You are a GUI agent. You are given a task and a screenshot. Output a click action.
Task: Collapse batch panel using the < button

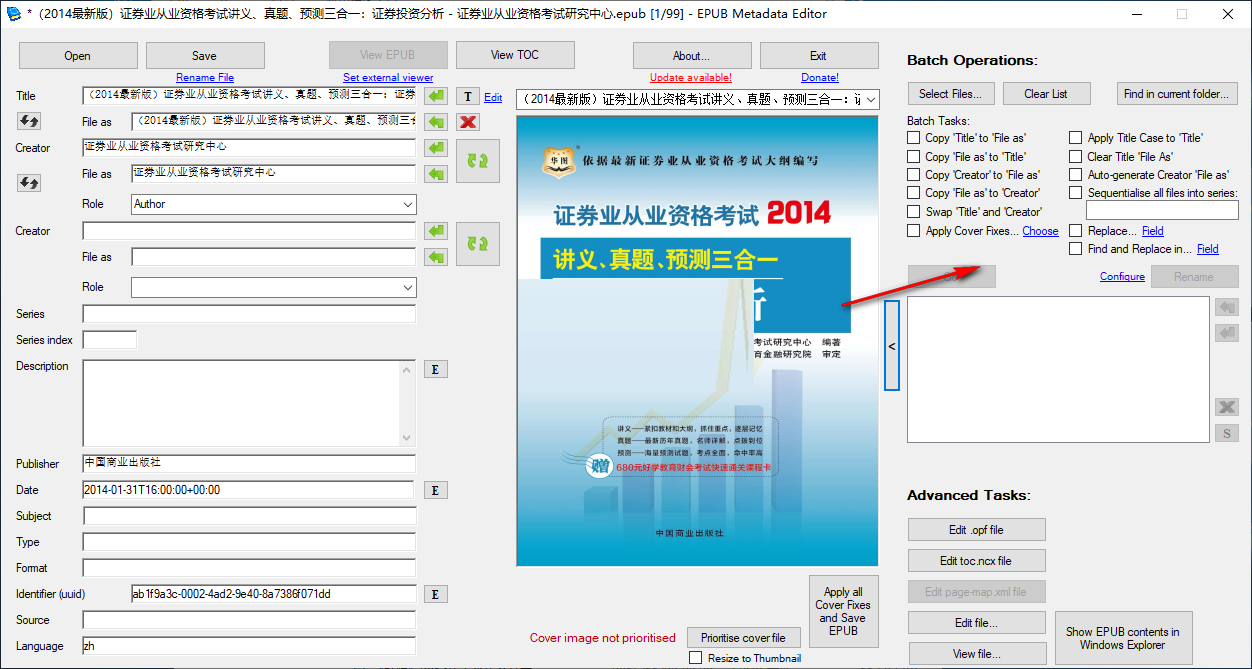coord(892,346)
